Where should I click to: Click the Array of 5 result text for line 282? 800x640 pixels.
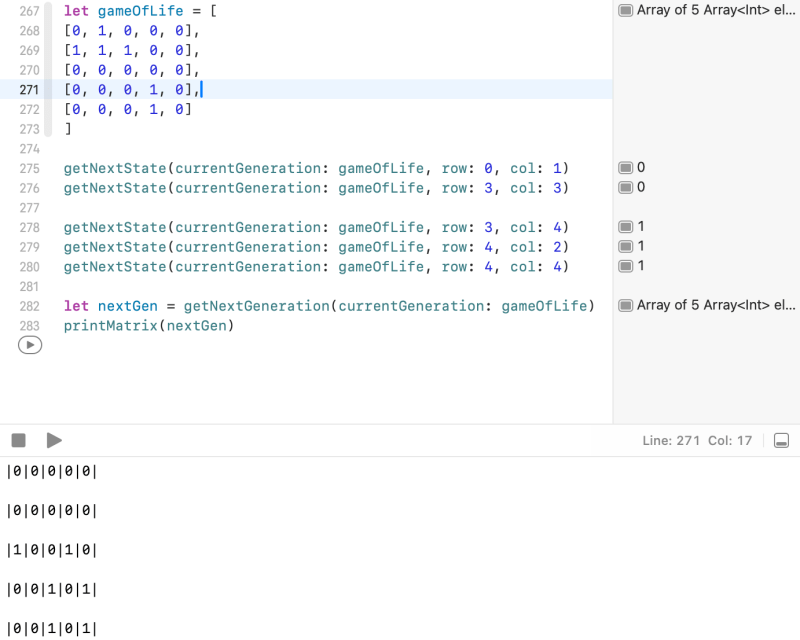click(x=715, y=305)
